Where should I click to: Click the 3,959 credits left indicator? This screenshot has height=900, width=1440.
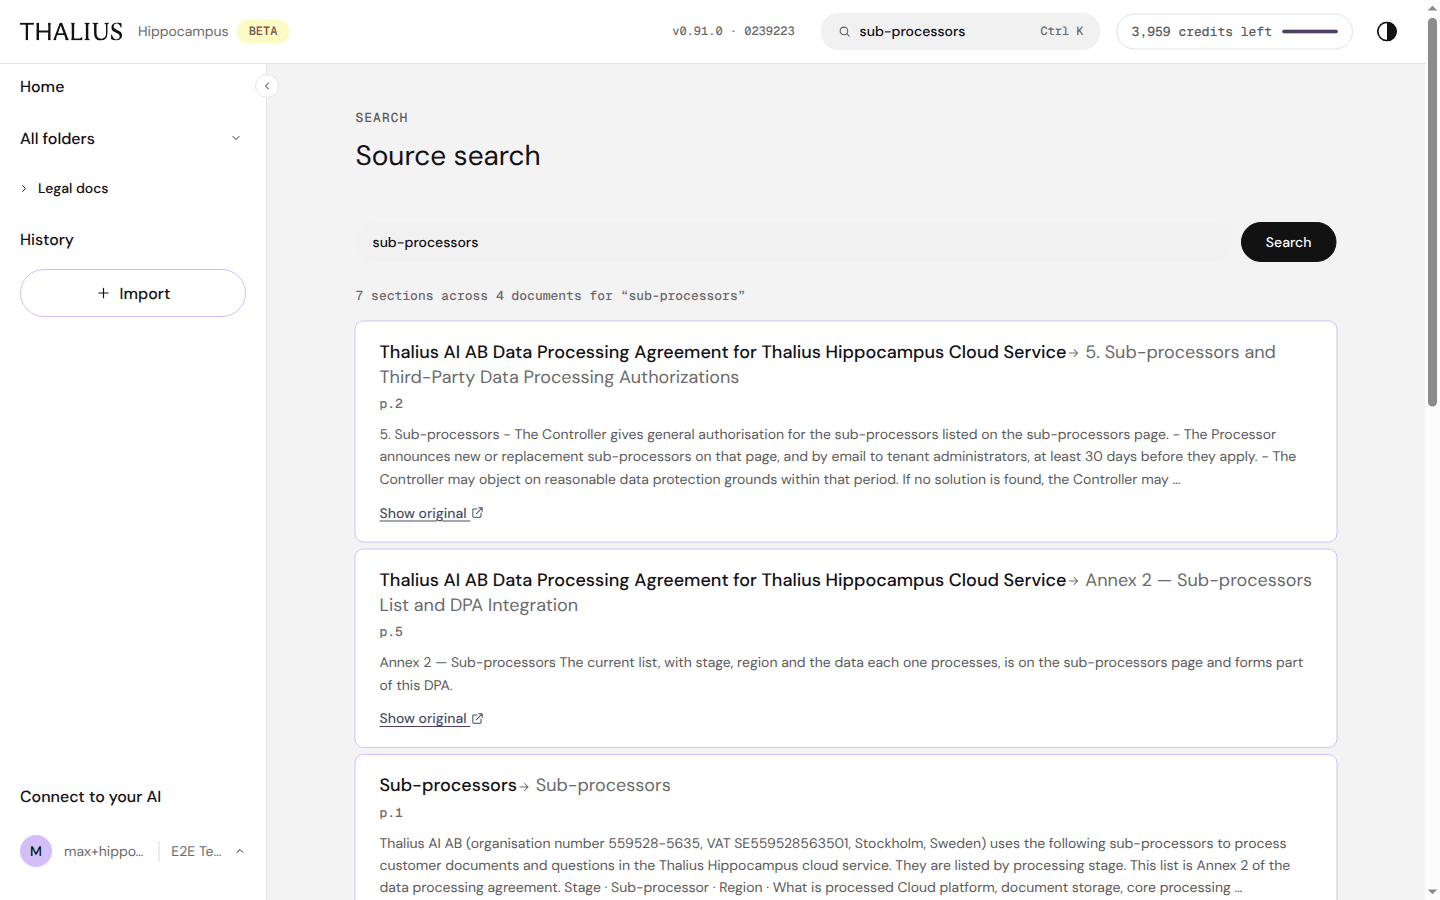(x=1234, y=32)
